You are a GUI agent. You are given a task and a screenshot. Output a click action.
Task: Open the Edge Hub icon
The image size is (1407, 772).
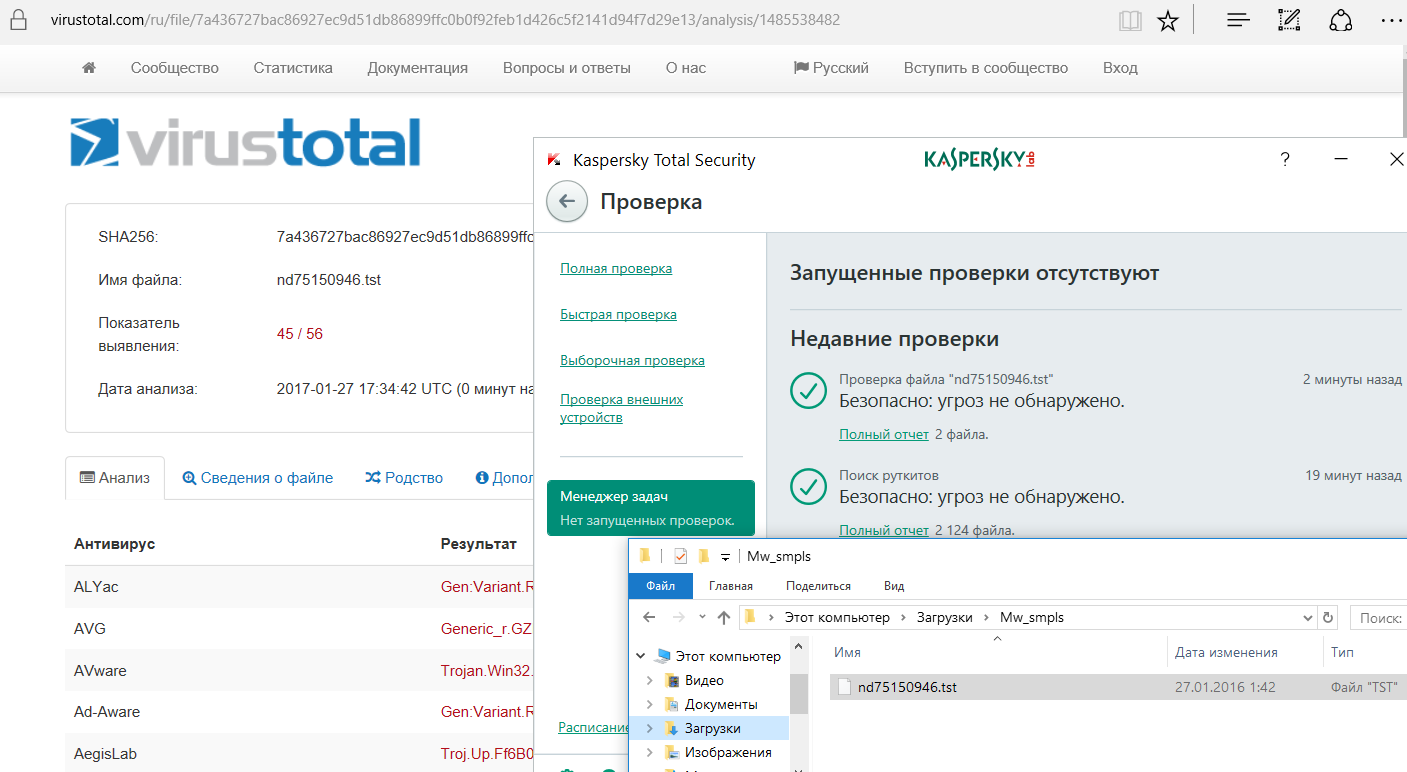(1238, 21)
